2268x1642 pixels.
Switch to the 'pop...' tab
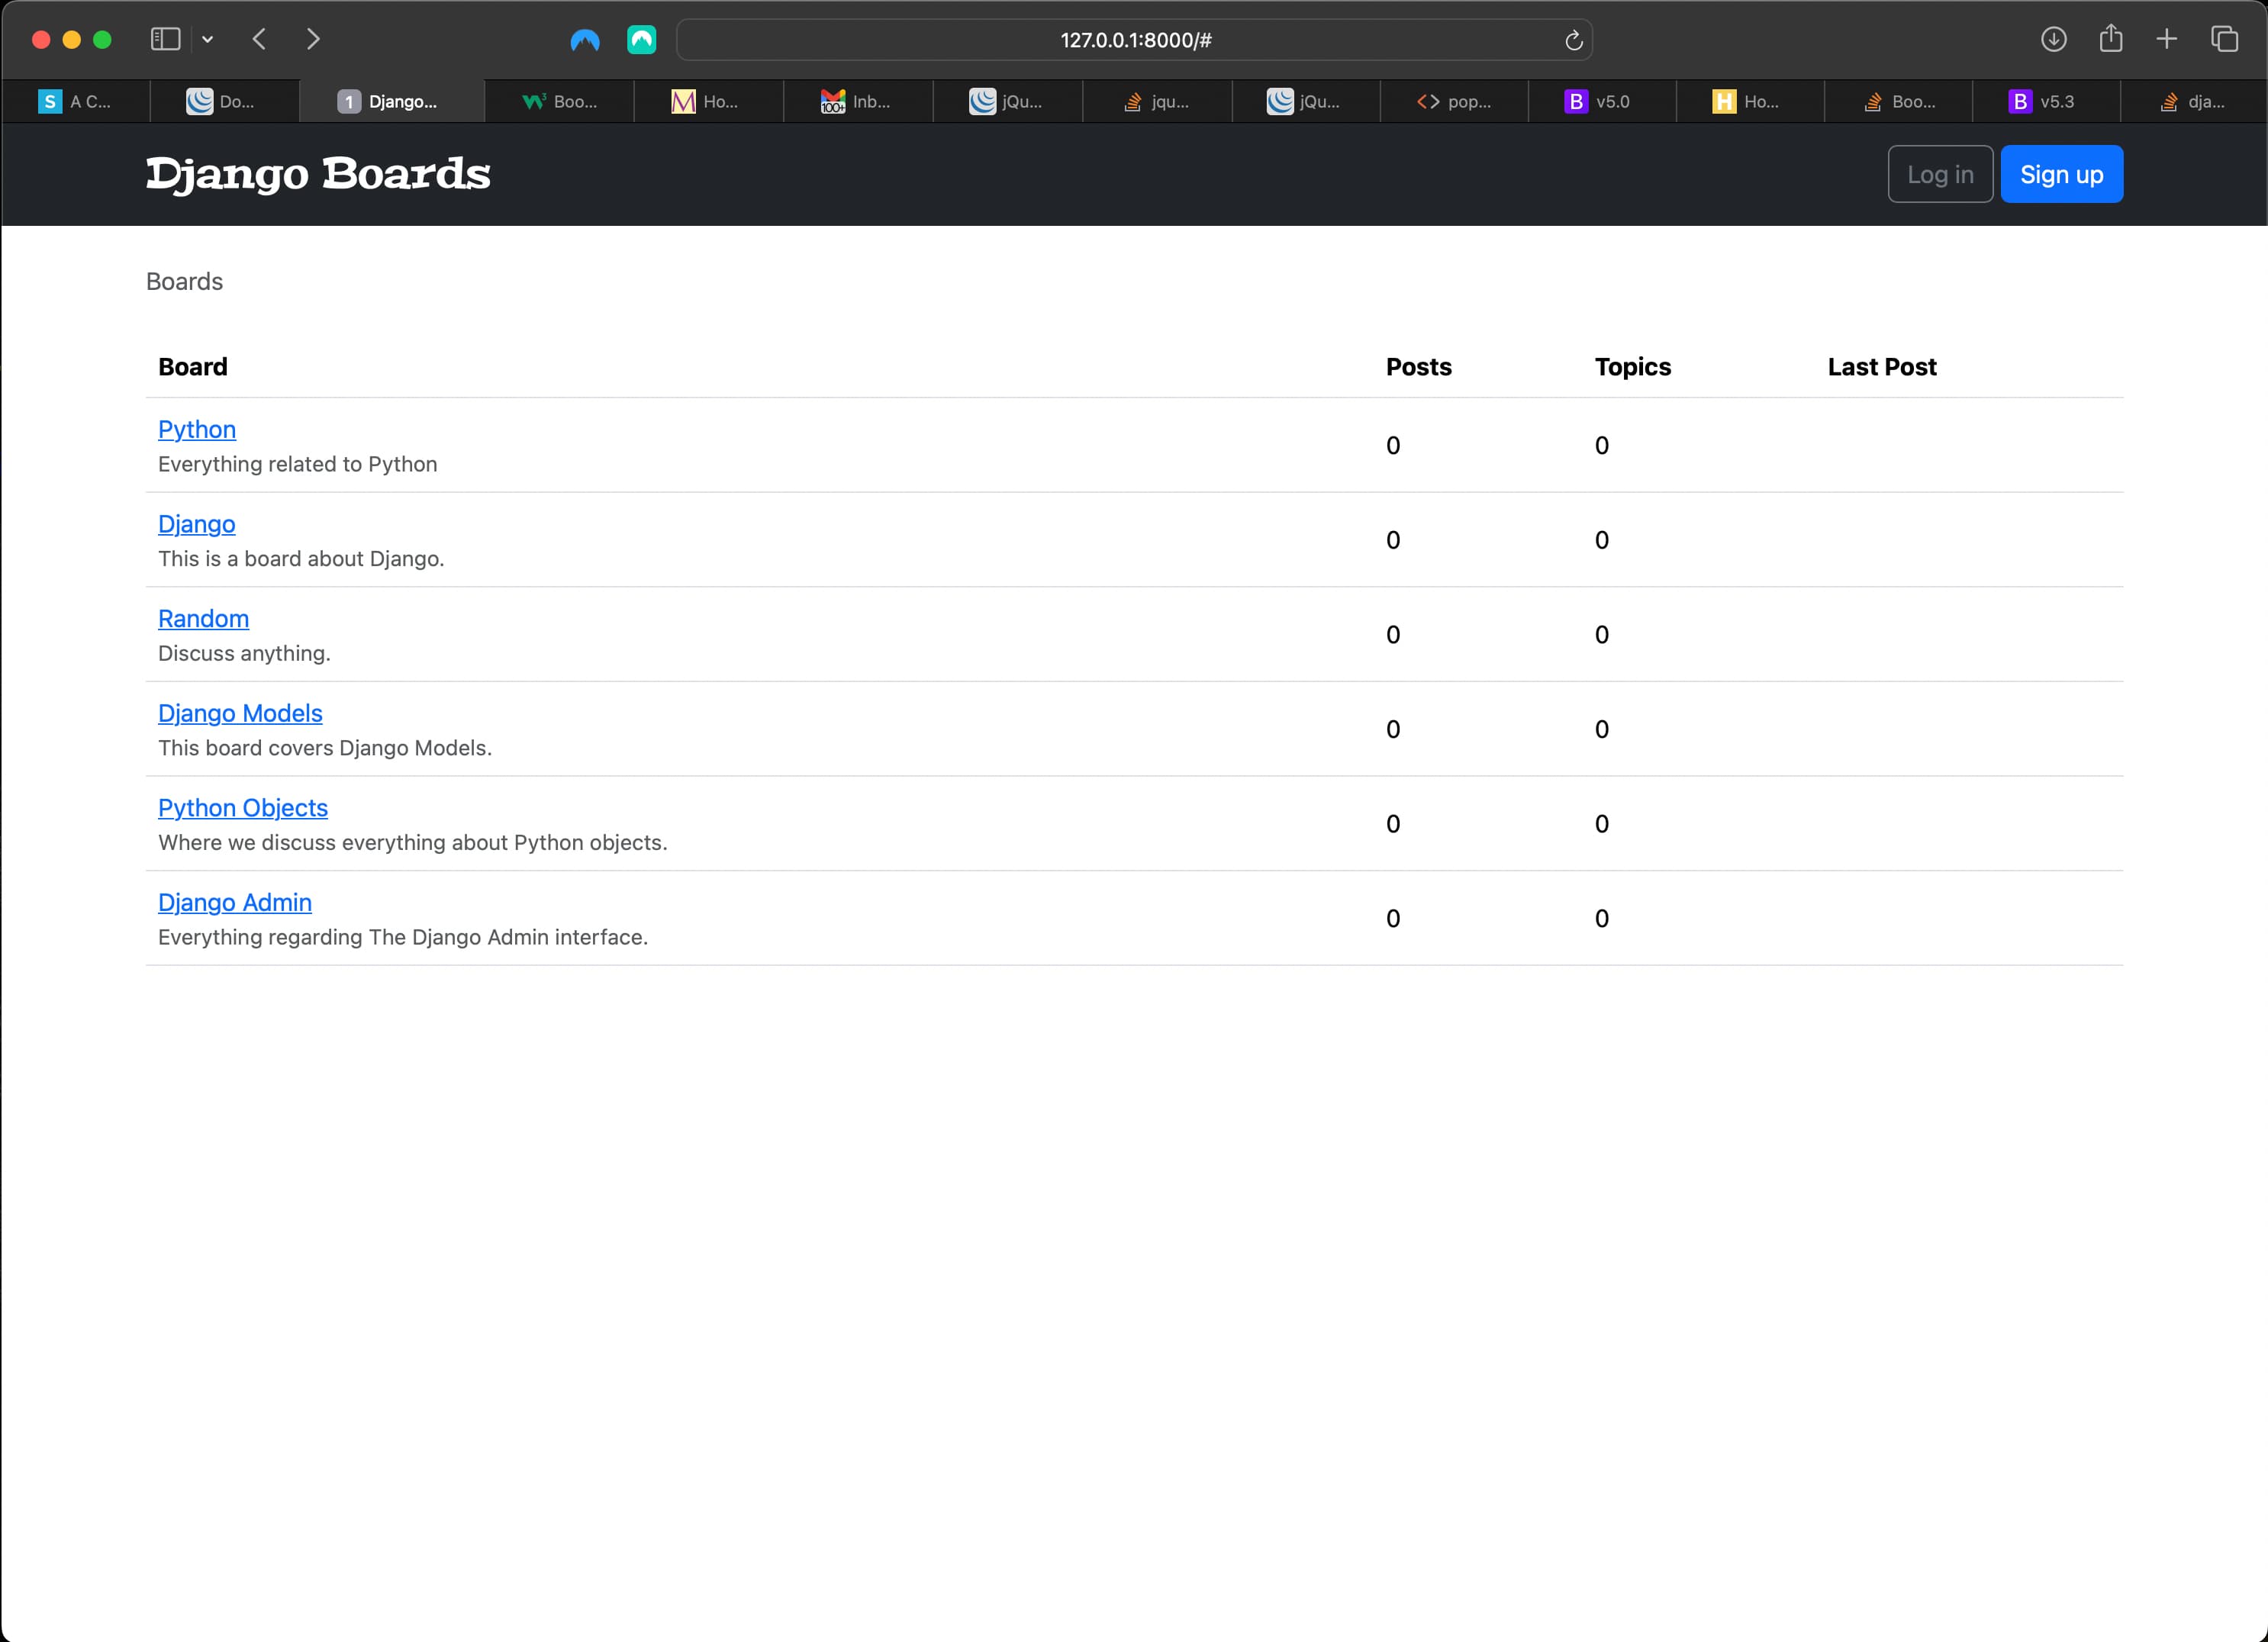click(1454, 101)
